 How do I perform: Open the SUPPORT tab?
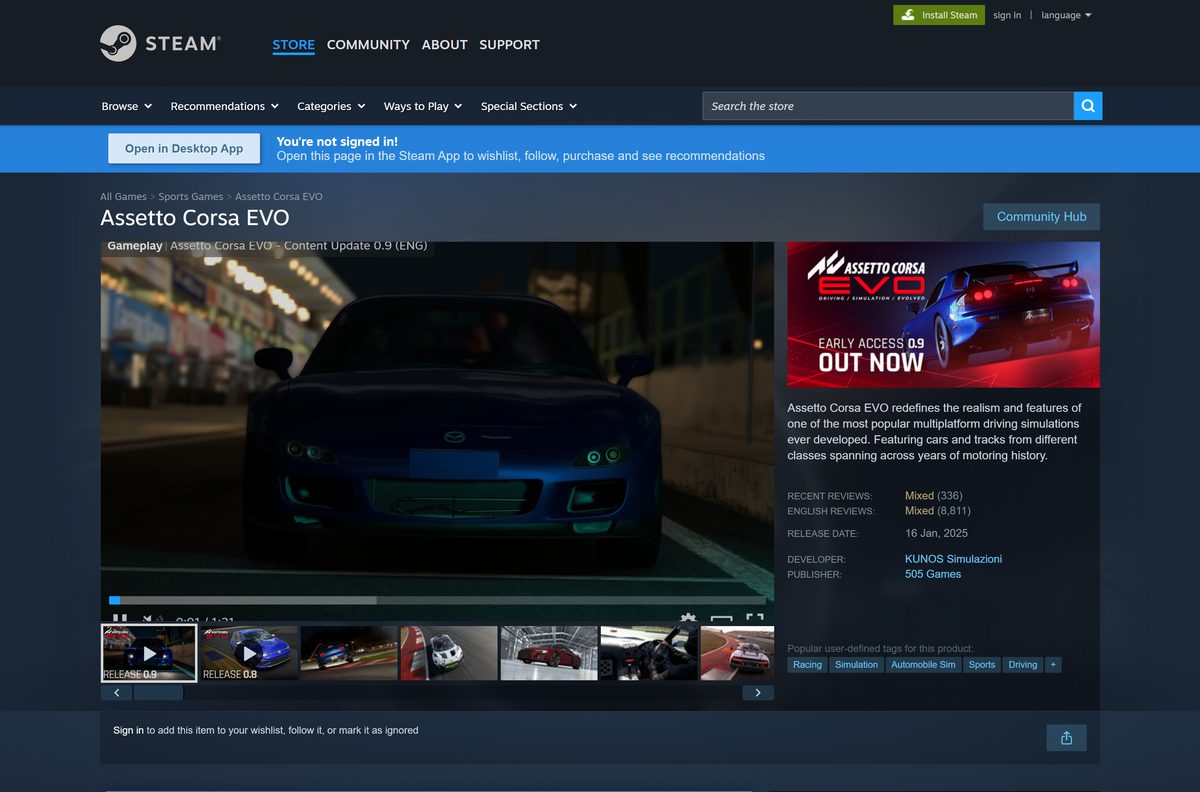[x=509, y=44]
